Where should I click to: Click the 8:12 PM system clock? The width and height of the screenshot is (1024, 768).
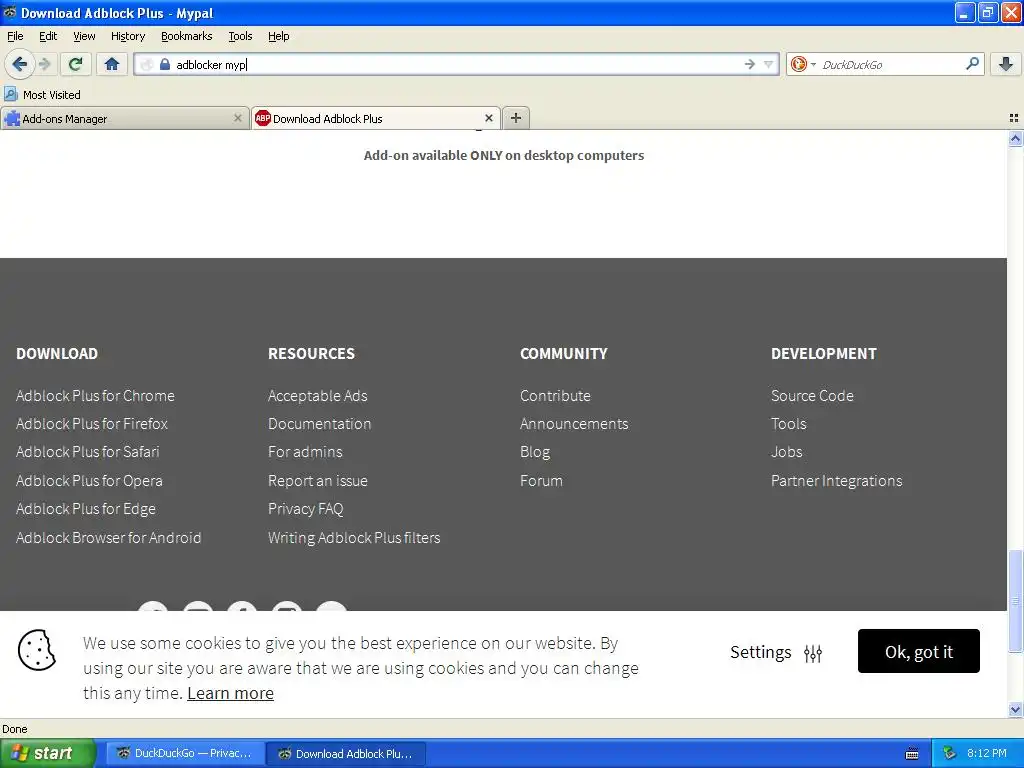pos(987,753)
